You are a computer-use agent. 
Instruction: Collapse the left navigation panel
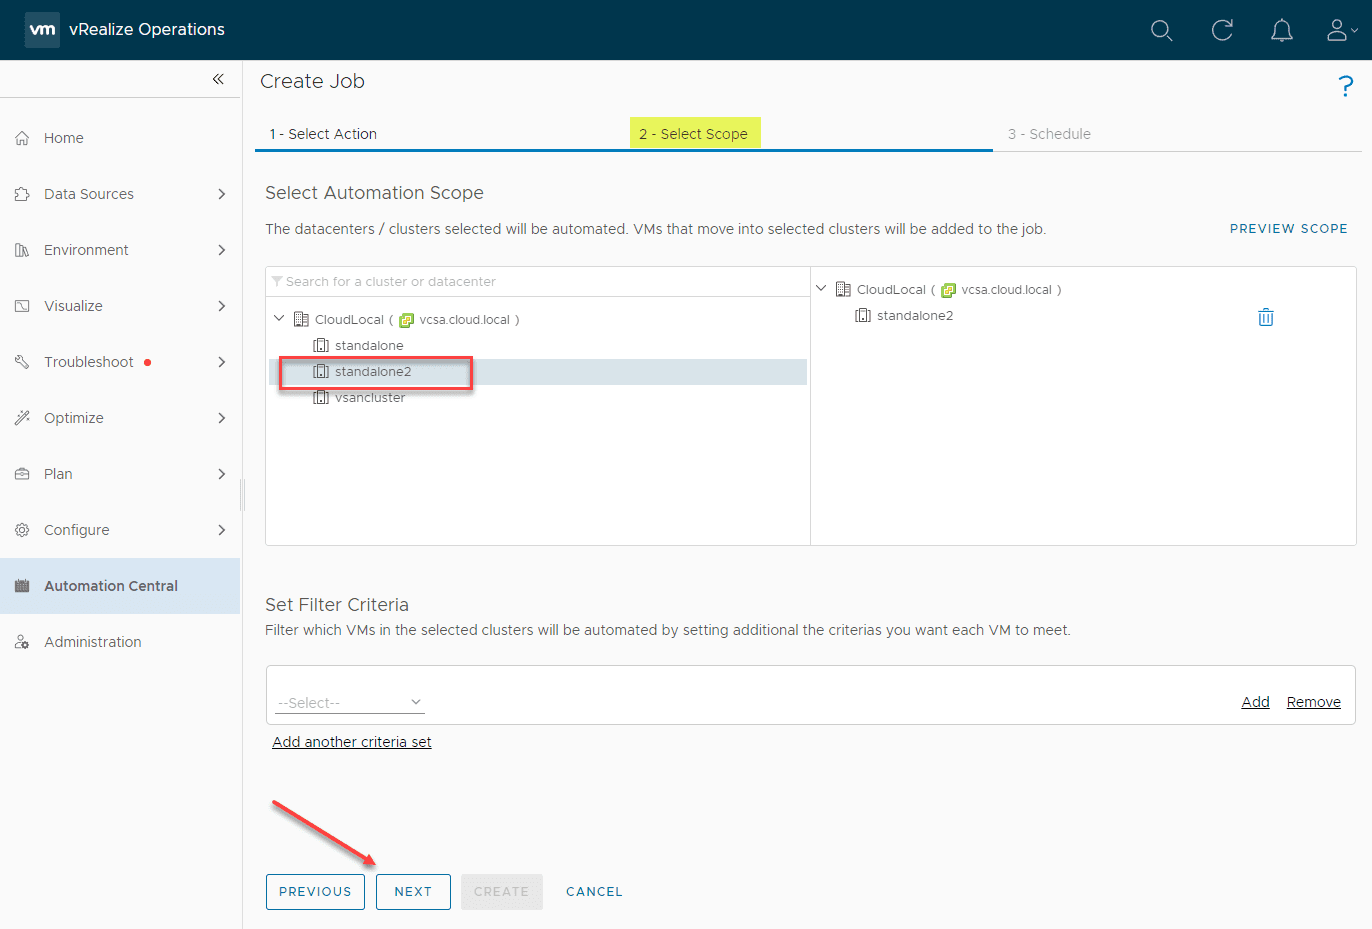click(x=218, y=79)
